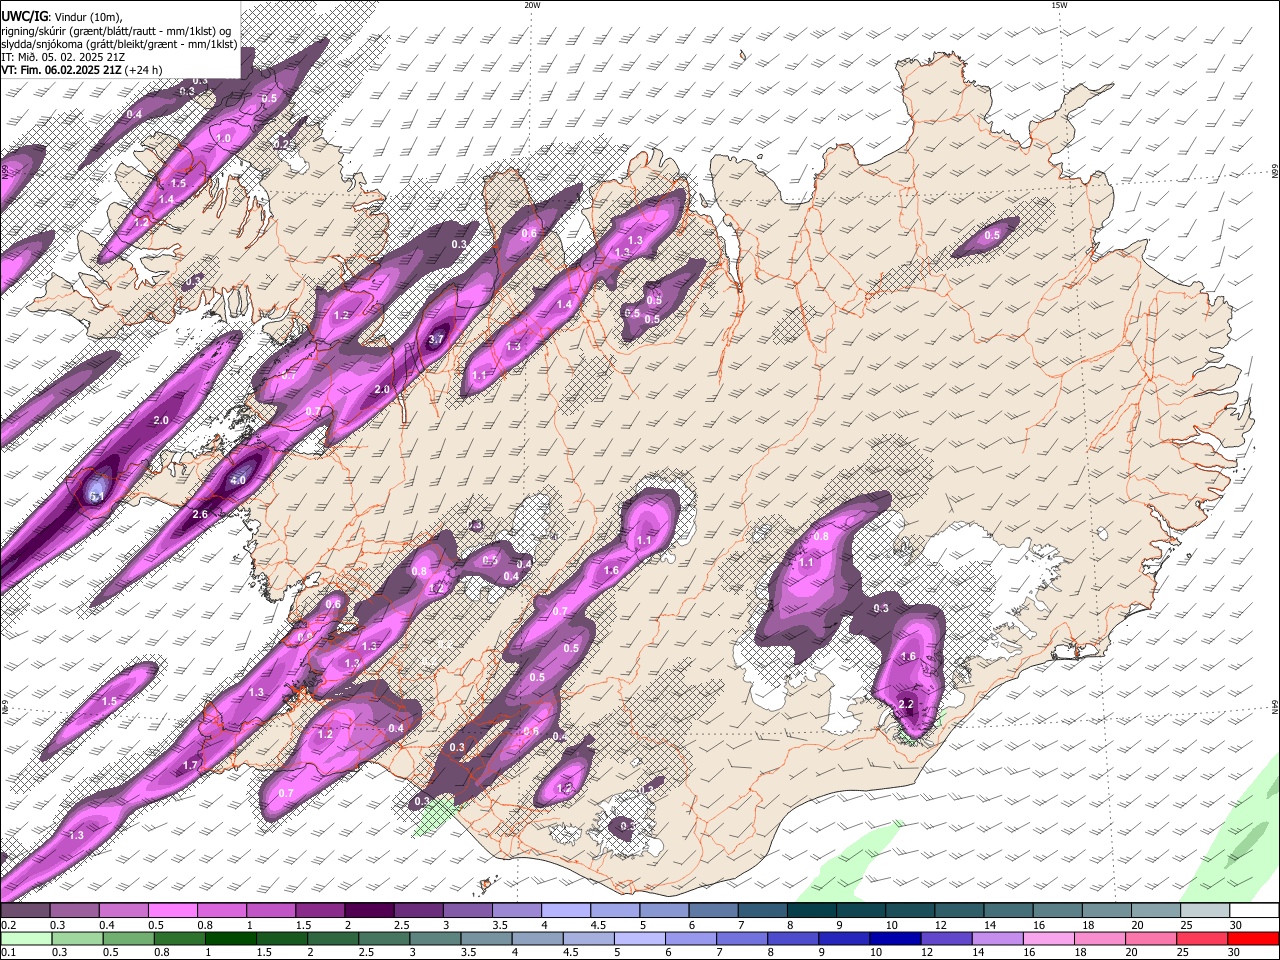The height and width of the screenshot is (960, 1280).
Task: Click the 'VT: Fim. 06.02.2025 21Z (+24 h)' line
Action: (82, 70)
